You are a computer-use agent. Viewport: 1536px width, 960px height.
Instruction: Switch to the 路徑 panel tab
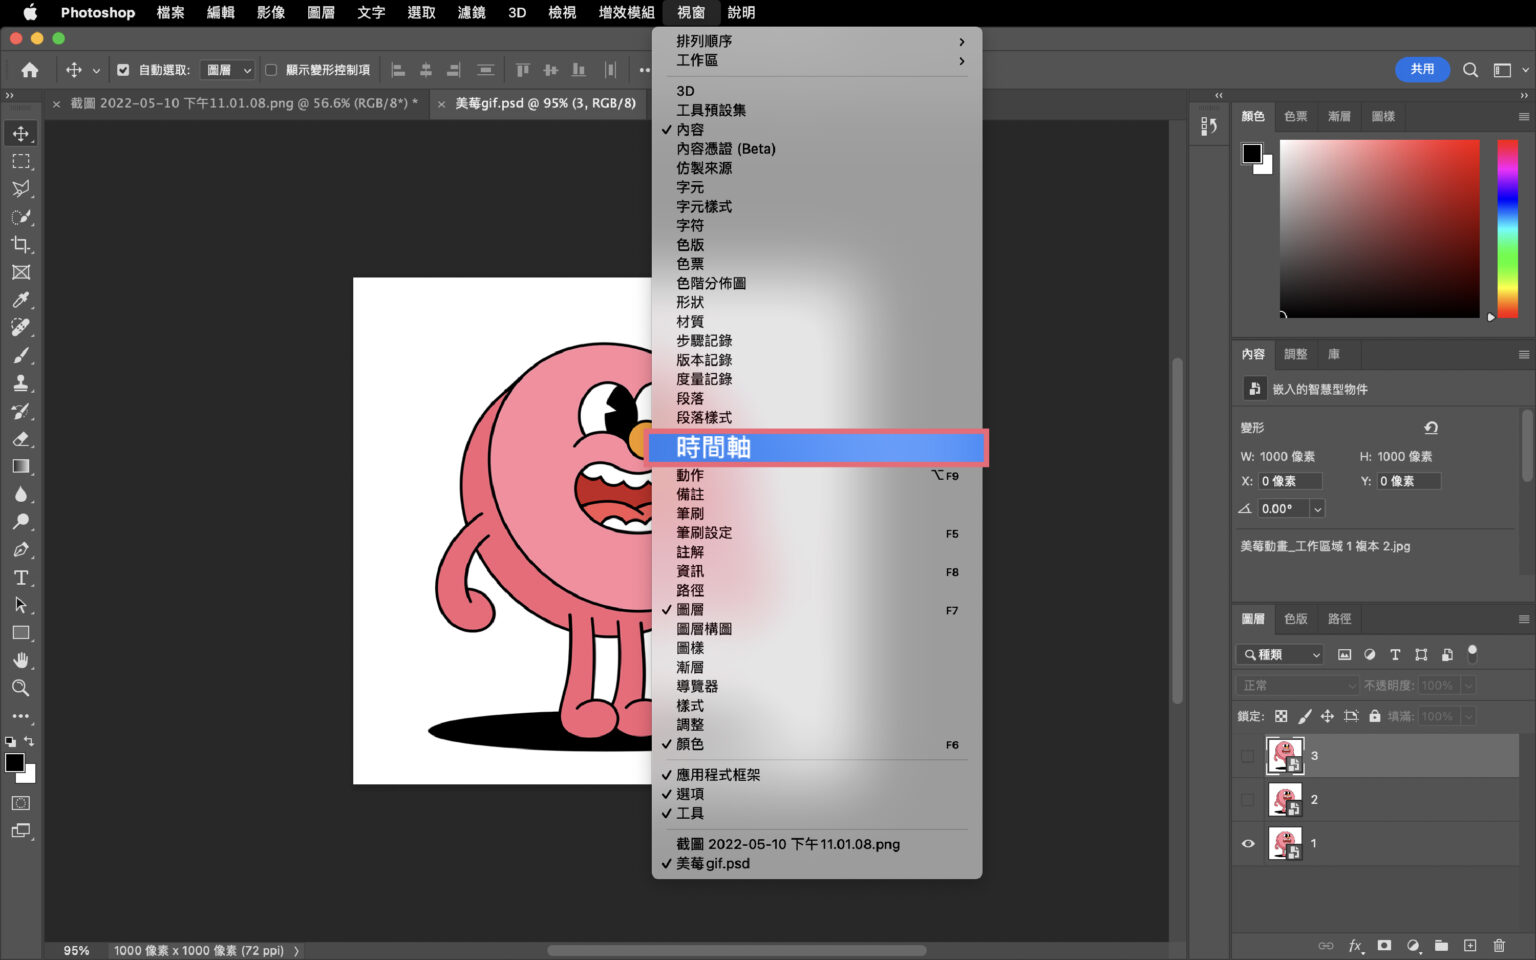(x=1339, y=619)
